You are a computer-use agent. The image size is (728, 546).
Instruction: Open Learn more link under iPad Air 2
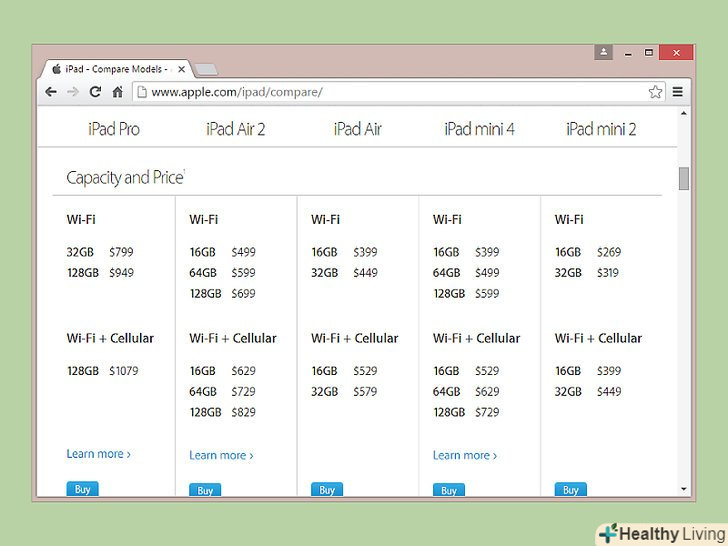tap(221, 456)
